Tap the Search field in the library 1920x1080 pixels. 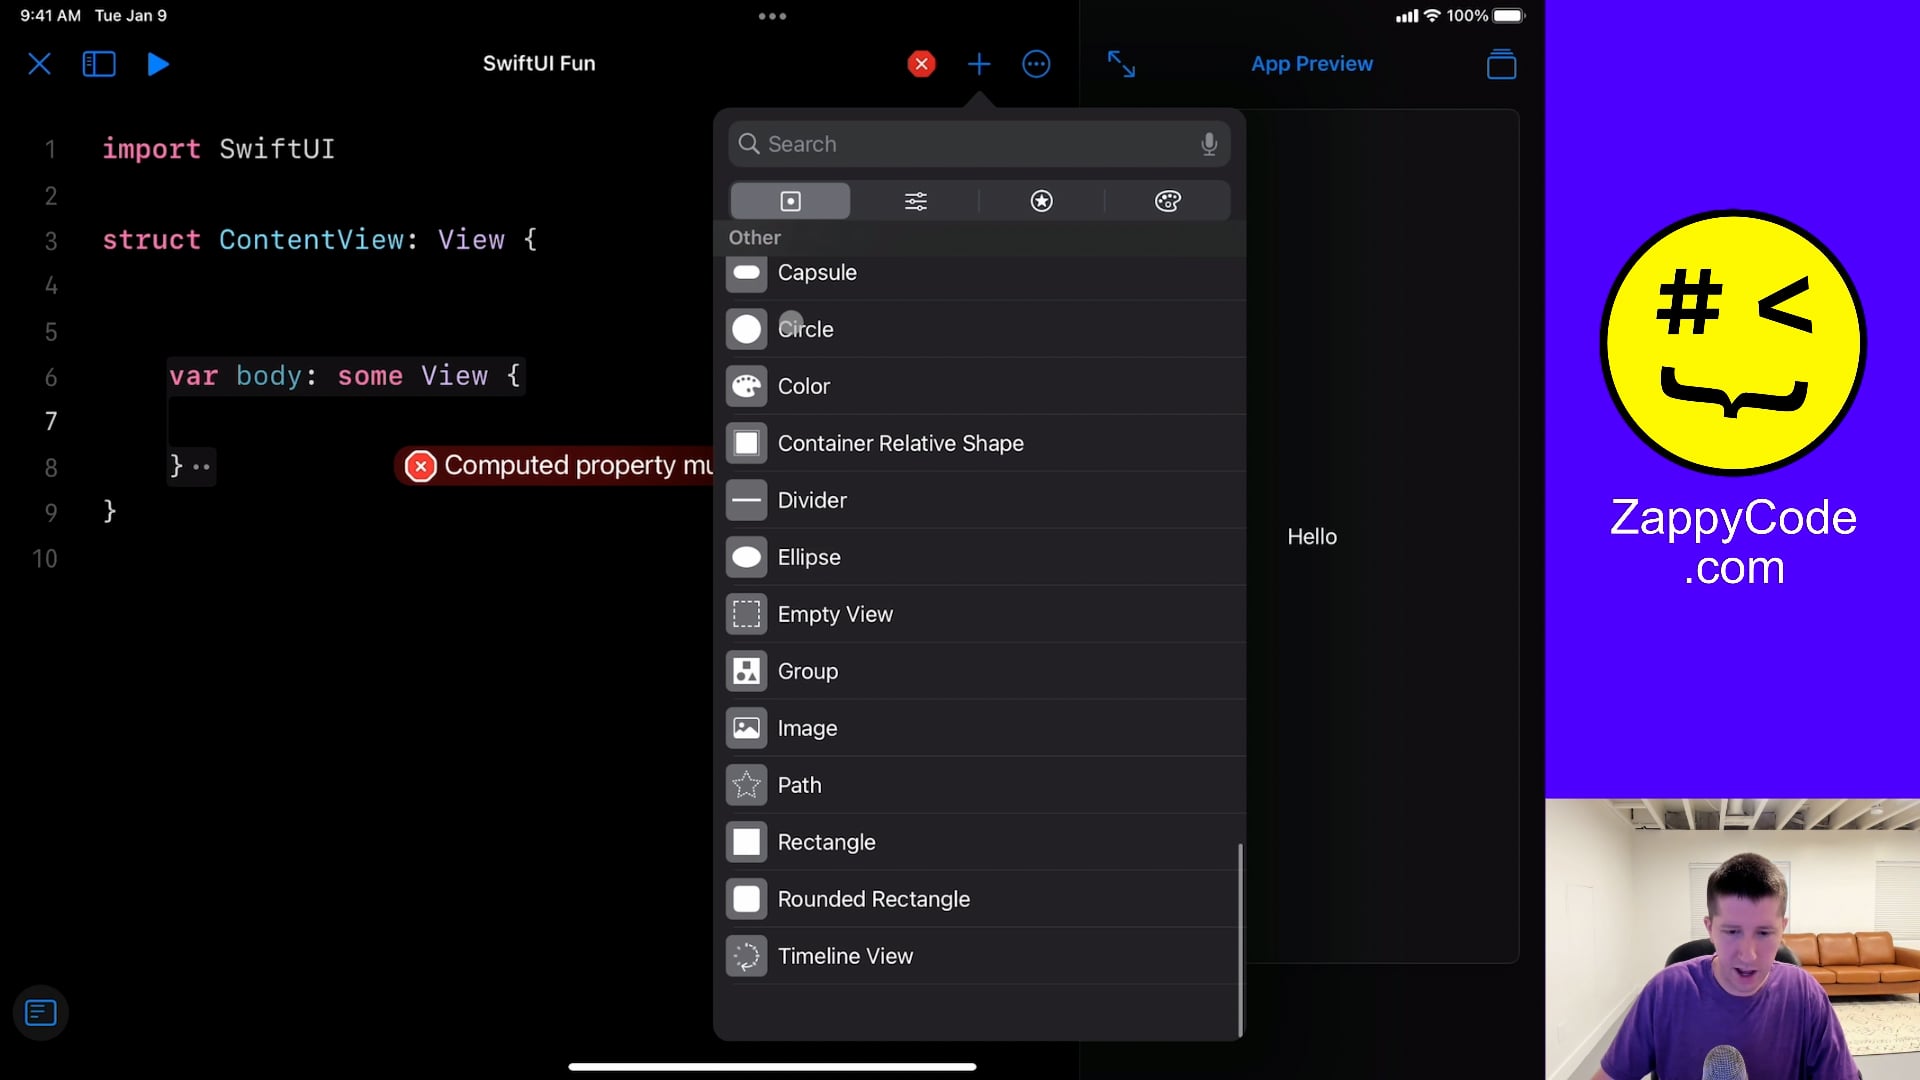pyautogui.click(x=979, y=144)
